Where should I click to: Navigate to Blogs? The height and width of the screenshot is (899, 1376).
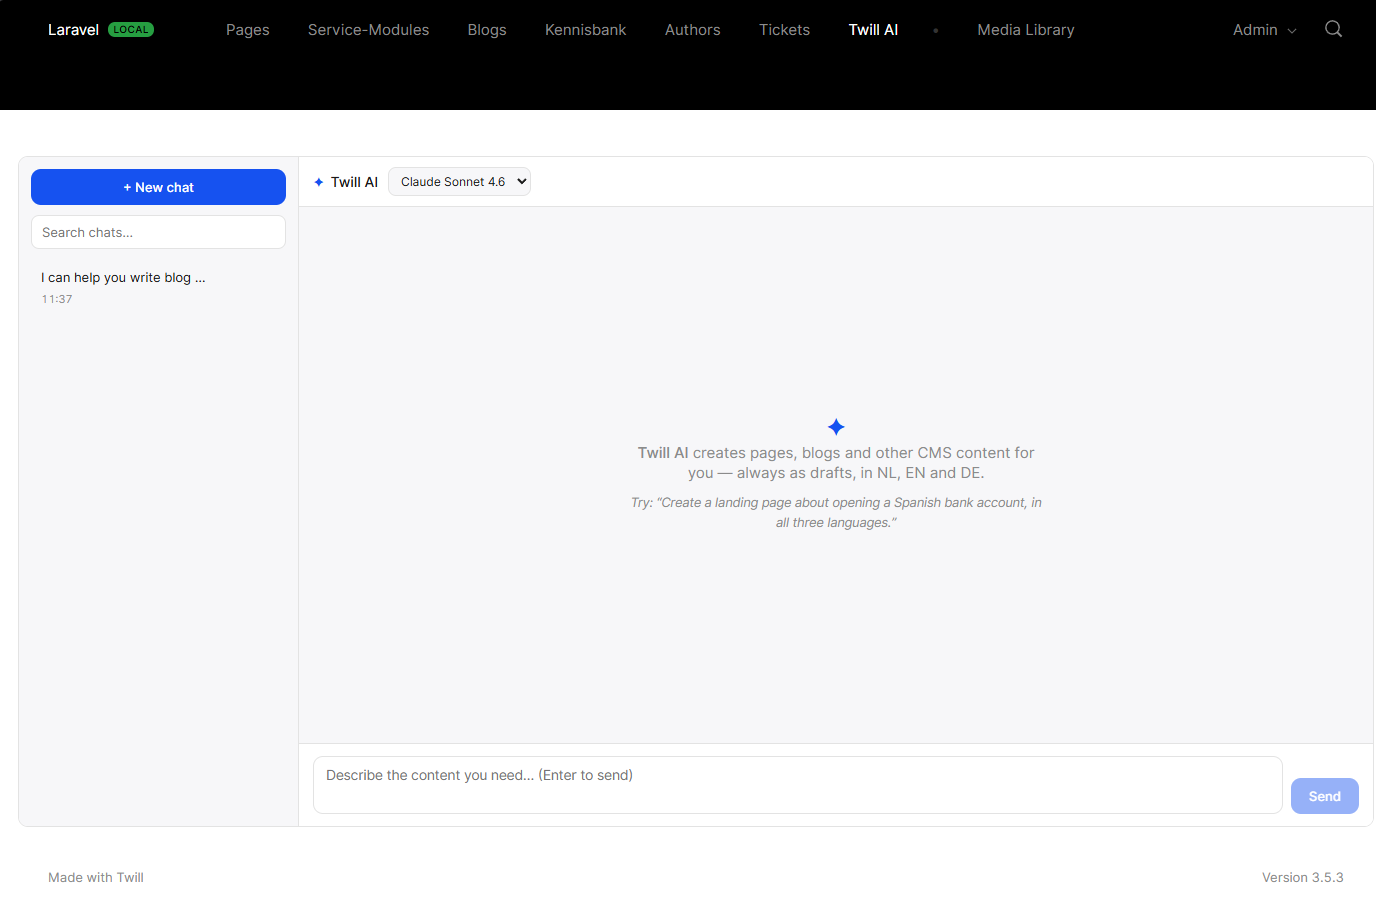click(x=487, y=30)
